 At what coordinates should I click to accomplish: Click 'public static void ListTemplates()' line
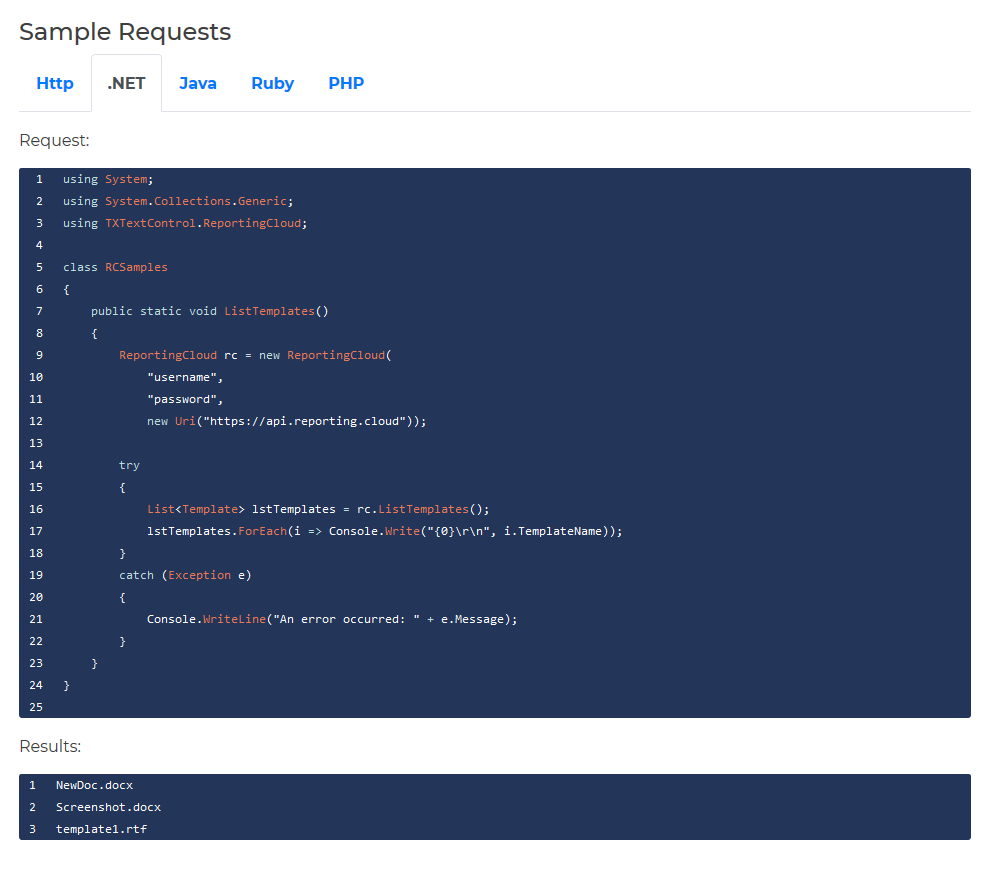tap(210, 311)
